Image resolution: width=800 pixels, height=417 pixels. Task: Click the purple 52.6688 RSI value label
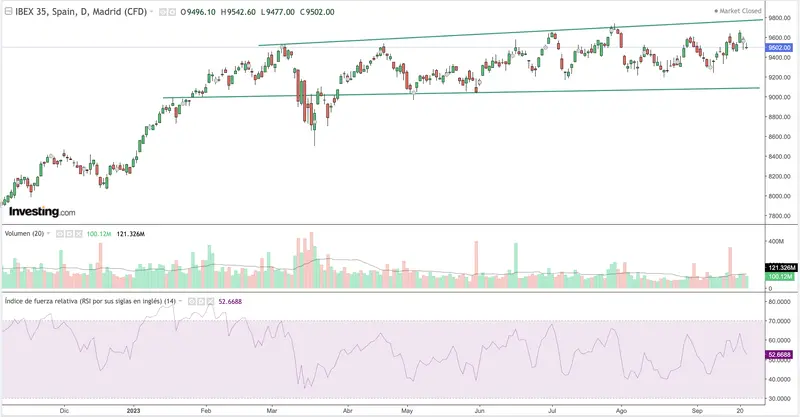coord(781,354)
